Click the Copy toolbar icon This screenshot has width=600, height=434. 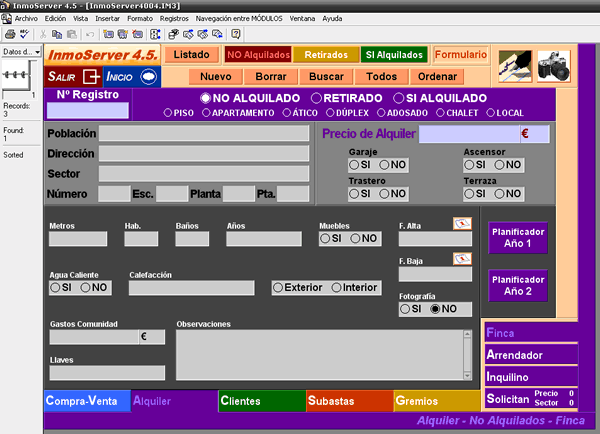57,34
